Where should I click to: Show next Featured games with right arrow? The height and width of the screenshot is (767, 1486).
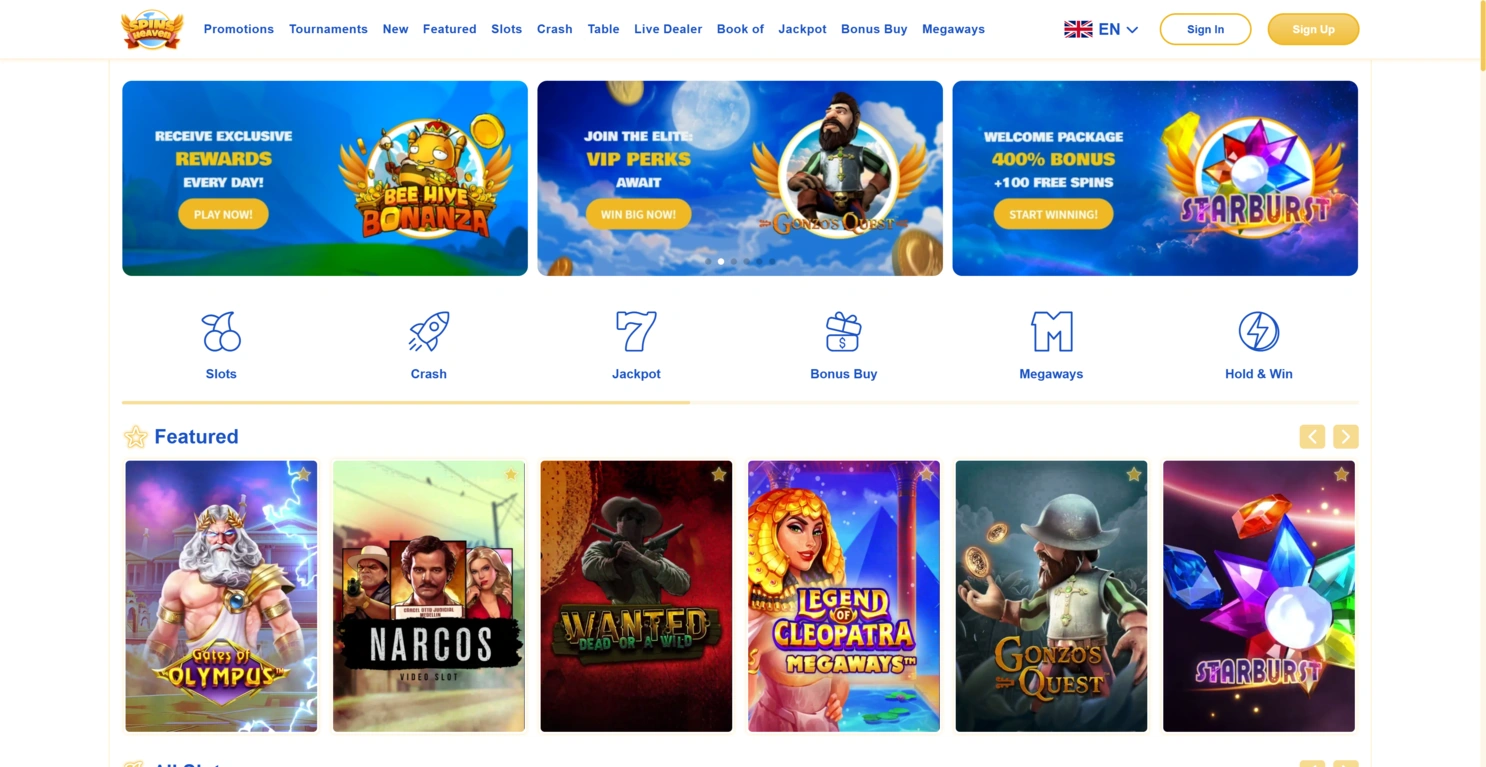(1346, 437)
